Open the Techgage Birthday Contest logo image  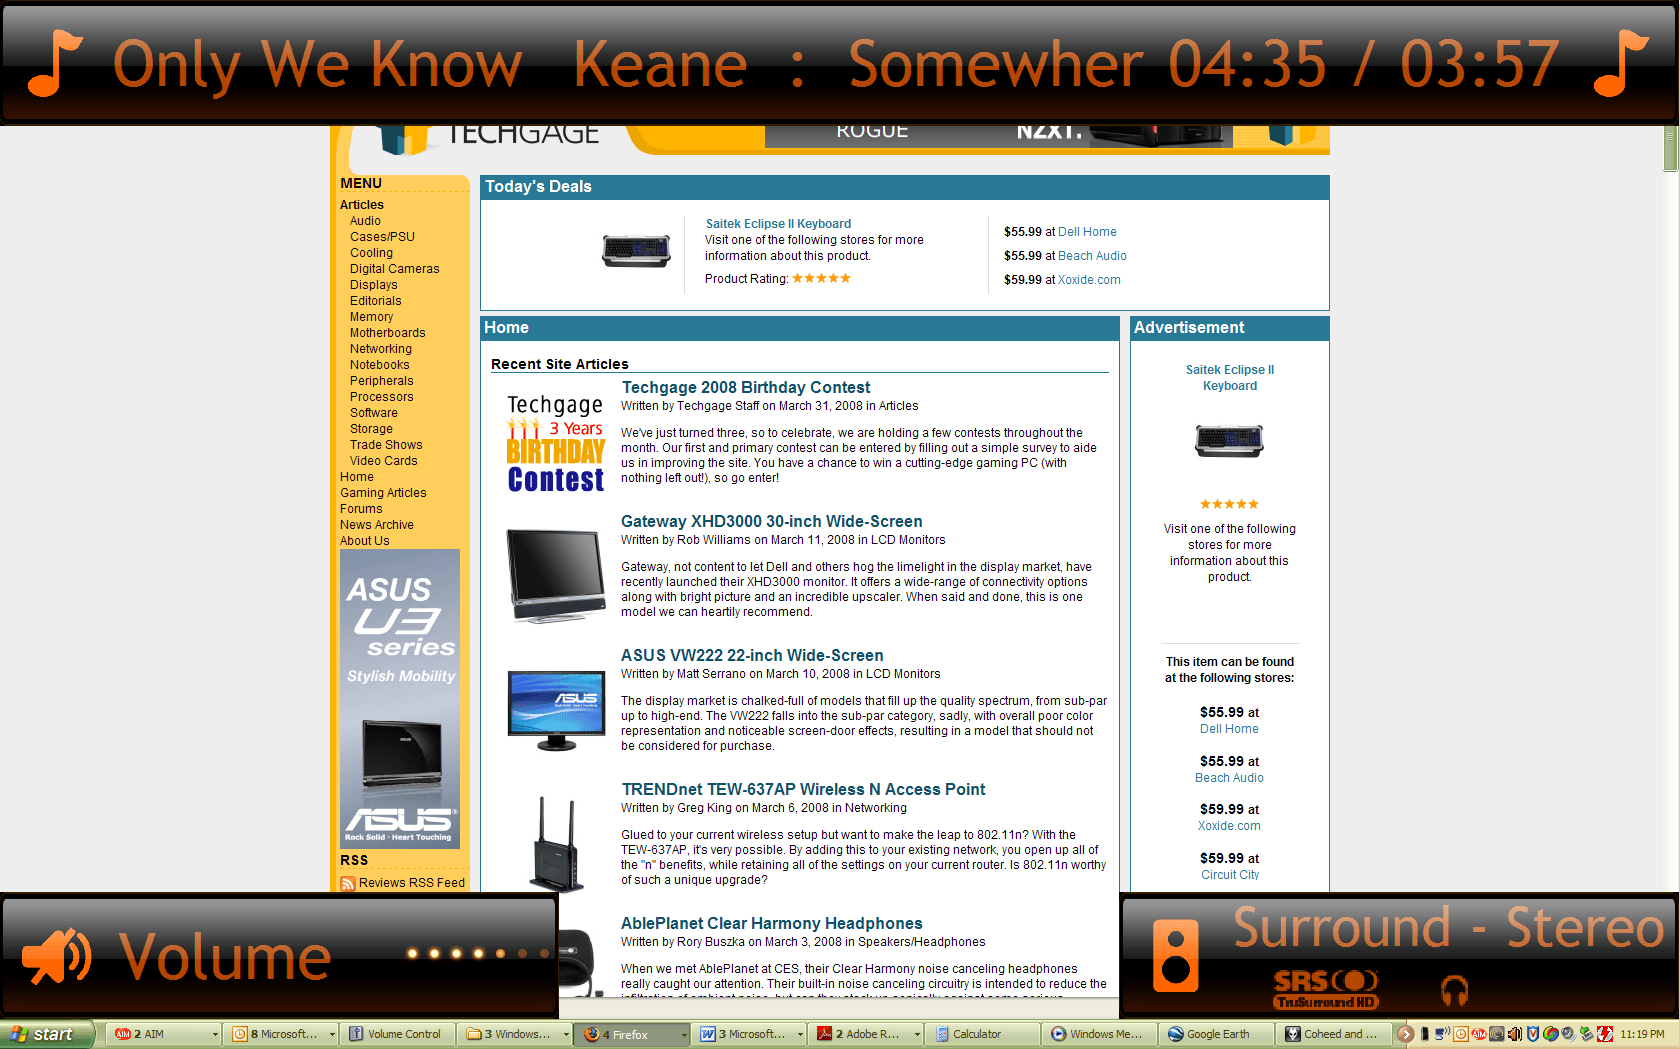tap(556, 443)
